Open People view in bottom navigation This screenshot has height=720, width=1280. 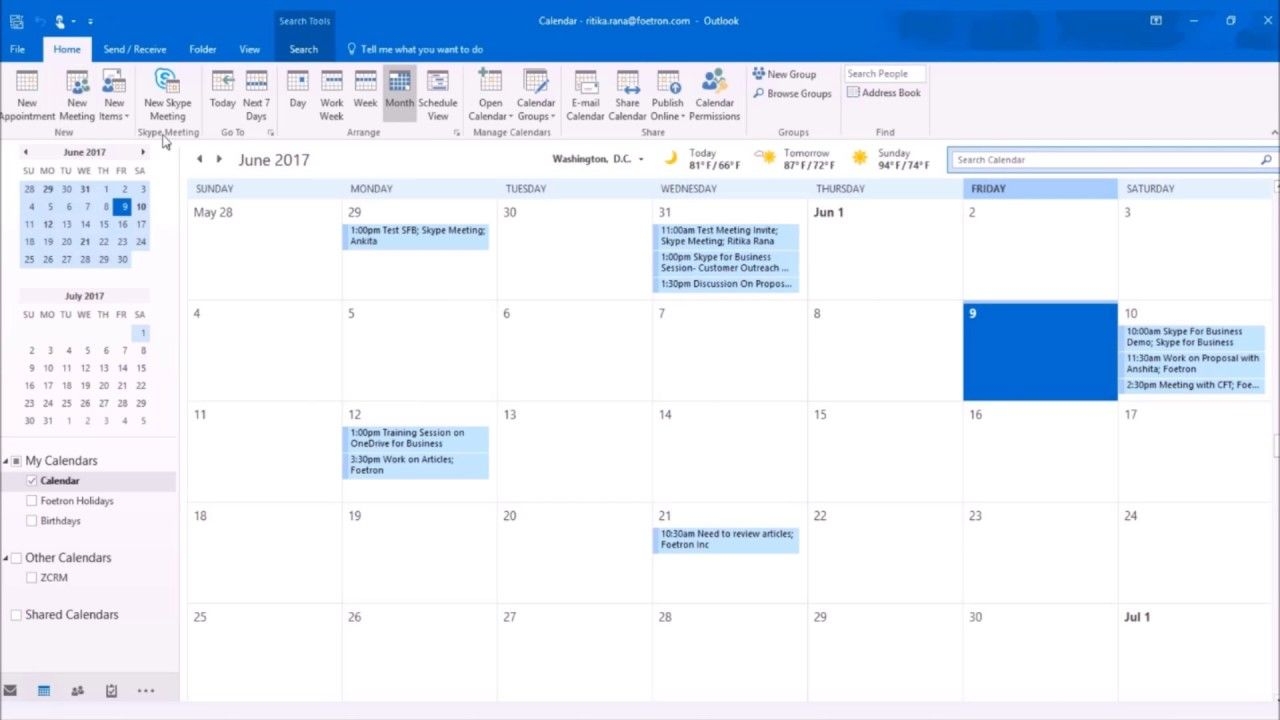pyautogui.click(x=77, y=690)
